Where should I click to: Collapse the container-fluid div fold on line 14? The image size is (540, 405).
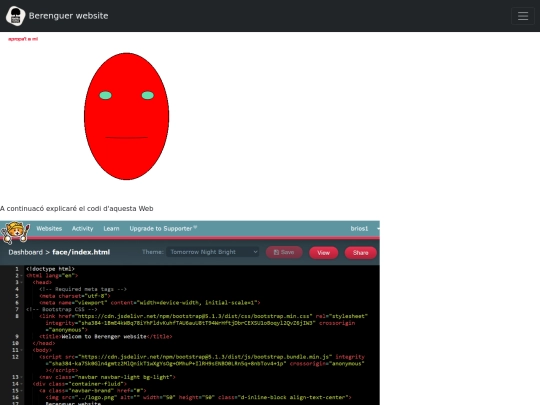21,384
